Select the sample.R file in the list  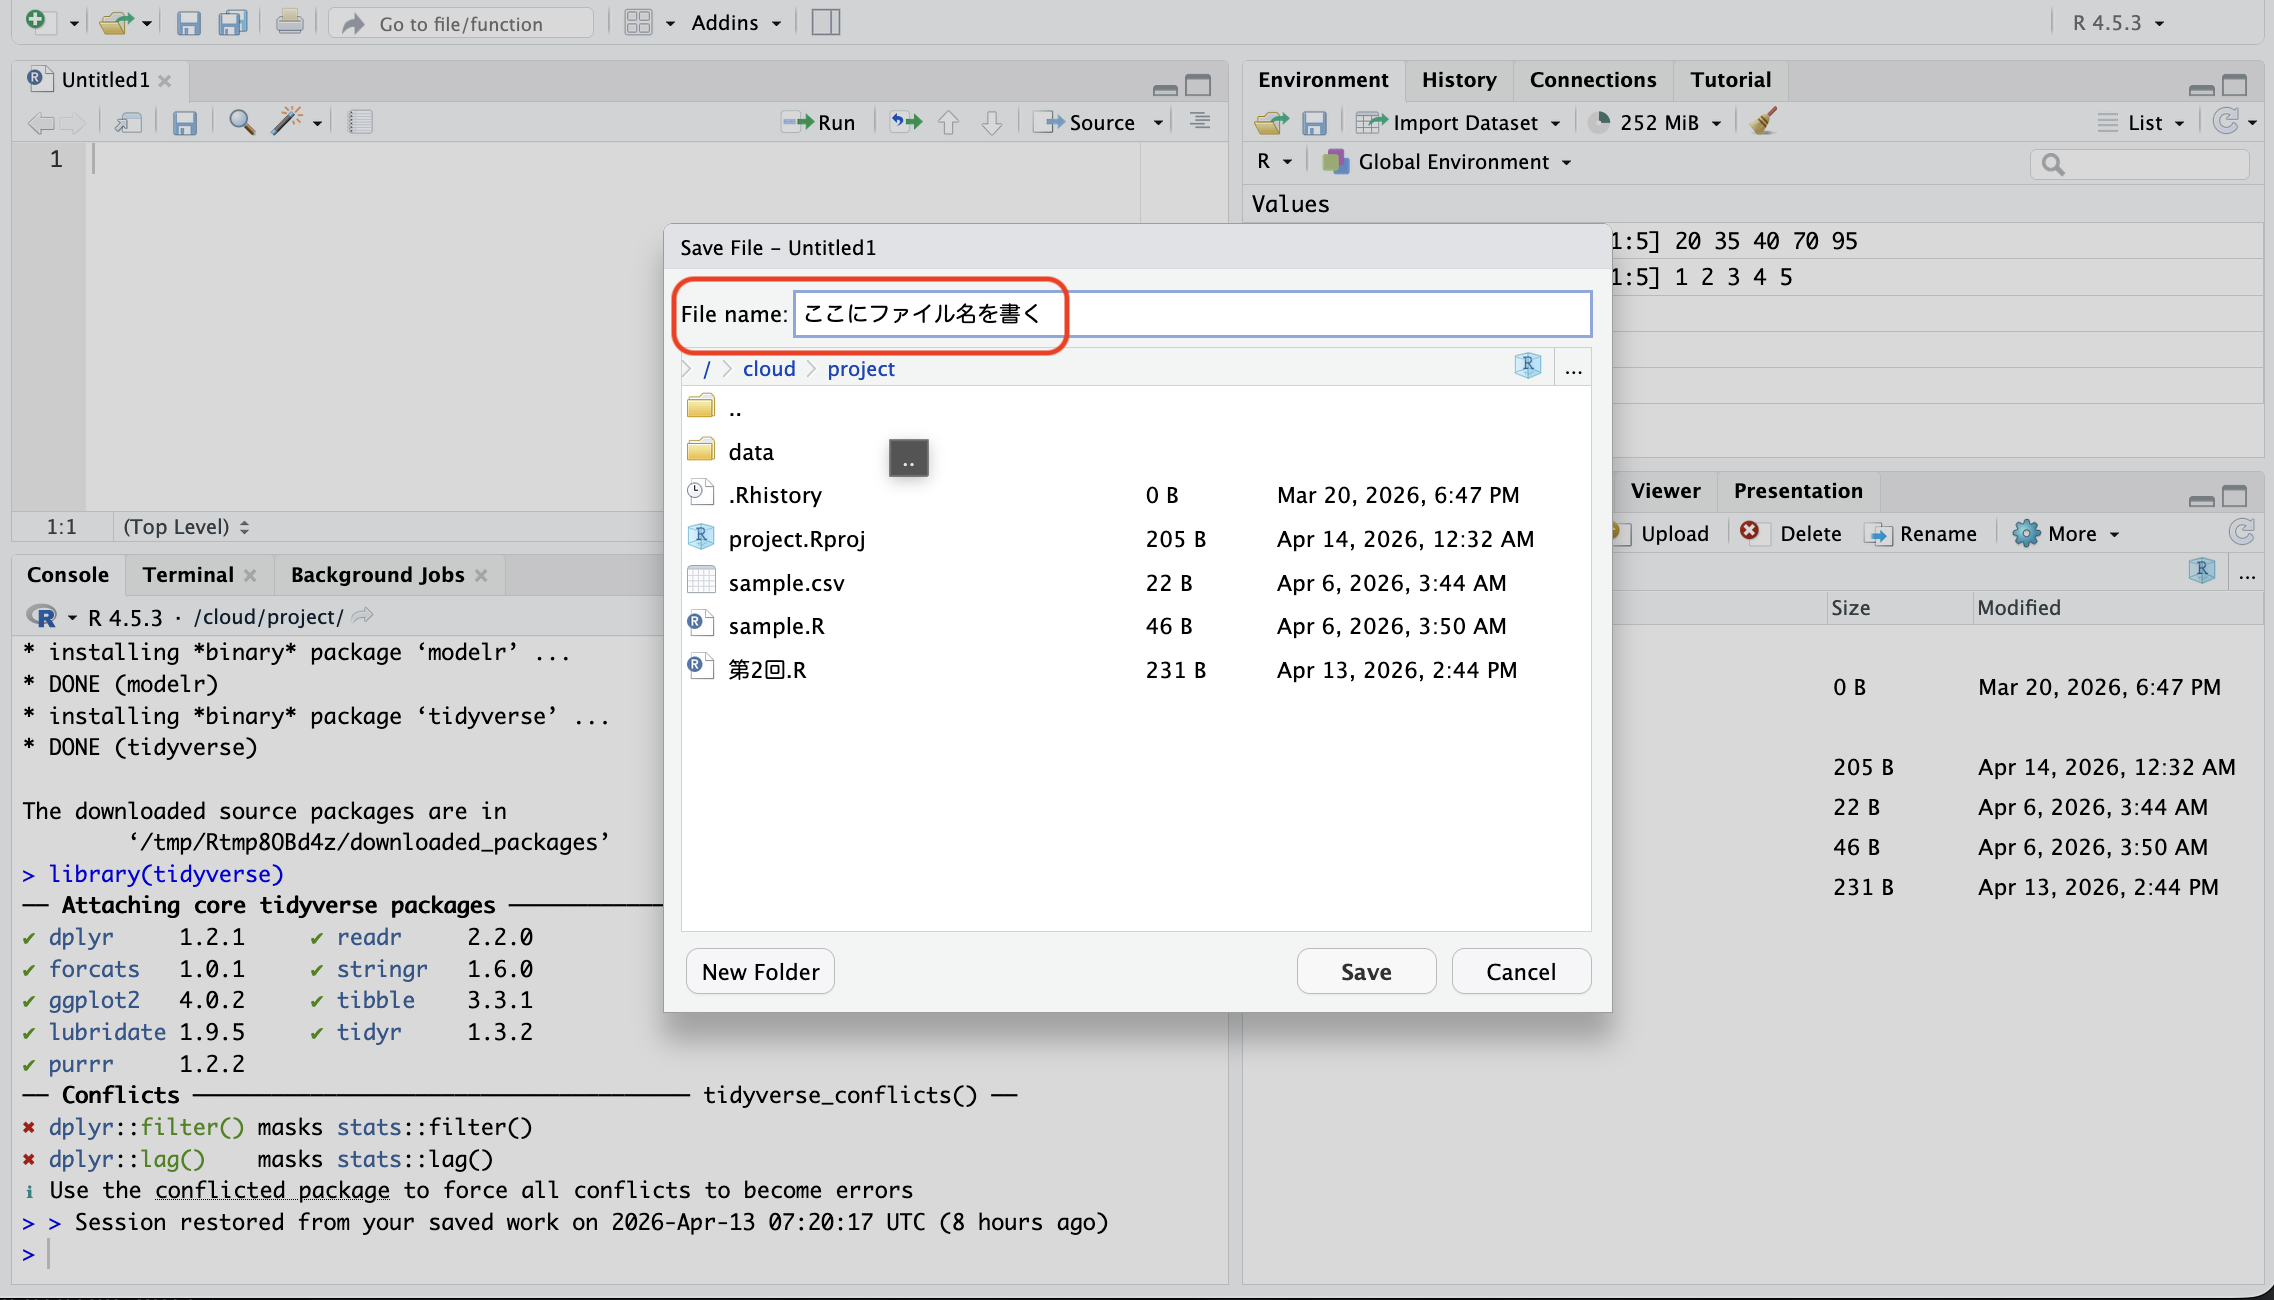coord(776,626)
